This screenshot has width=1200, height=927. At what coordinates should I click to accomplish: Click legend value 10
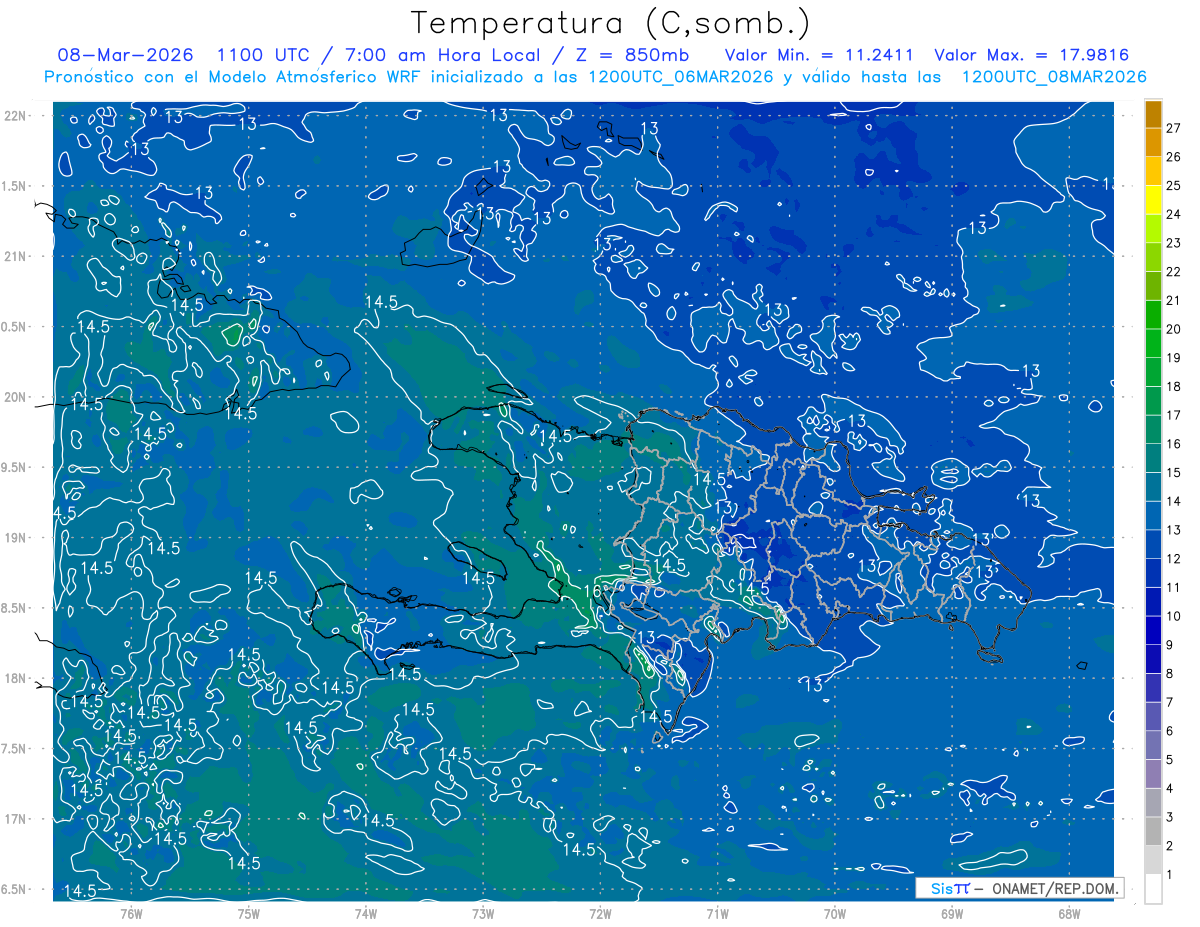[1173, 616]
